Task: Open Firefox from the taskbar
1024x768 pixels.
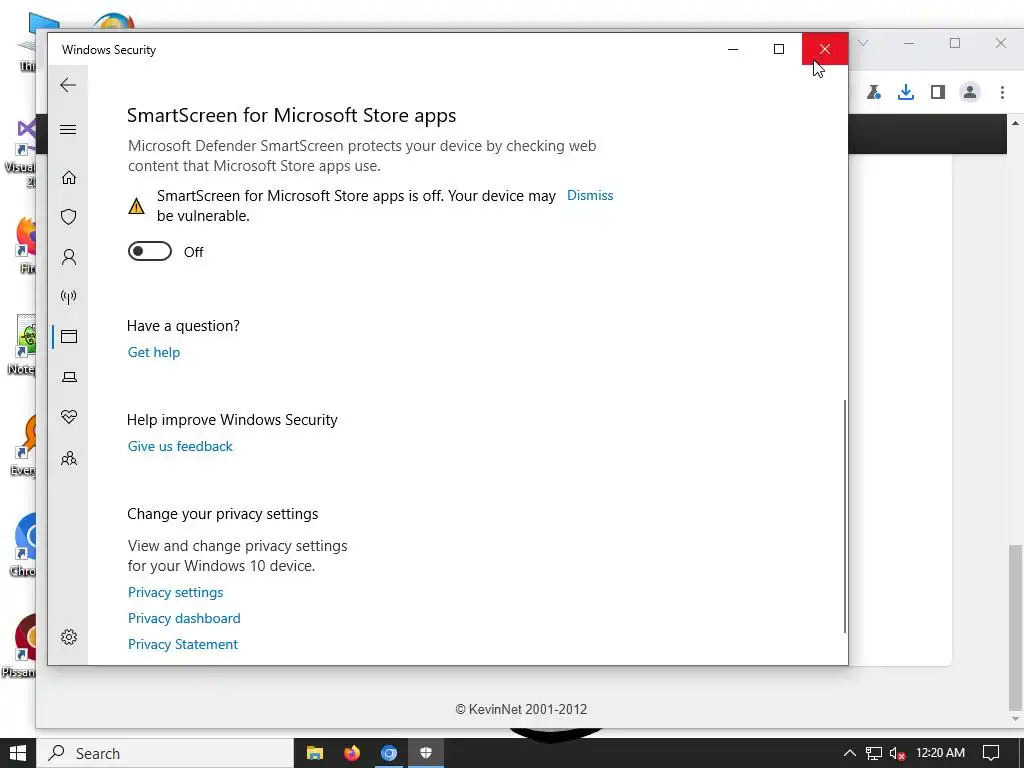Action: pos(352,753)
